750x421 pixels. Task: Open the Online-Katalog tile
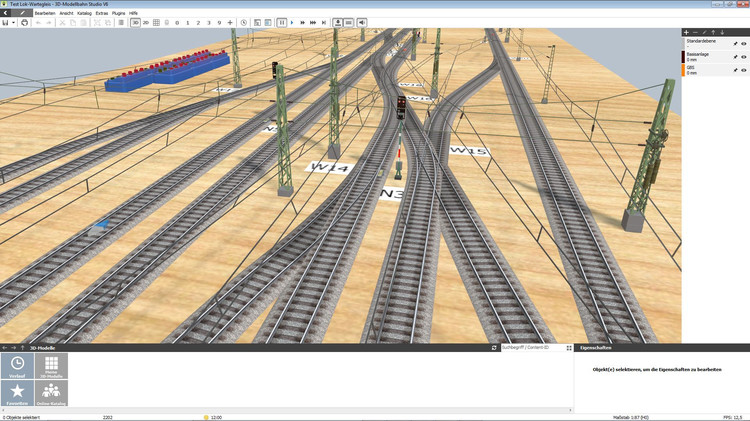point(50,393)
